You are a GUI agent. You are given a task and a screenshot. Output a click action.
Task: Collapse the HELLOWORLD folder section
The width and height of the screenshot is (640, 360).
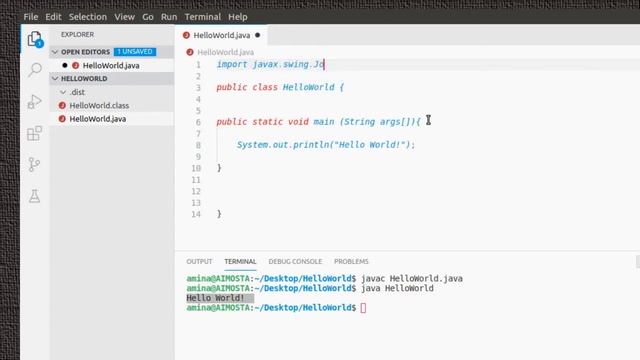pyautogui.click(x=55, y=78)
